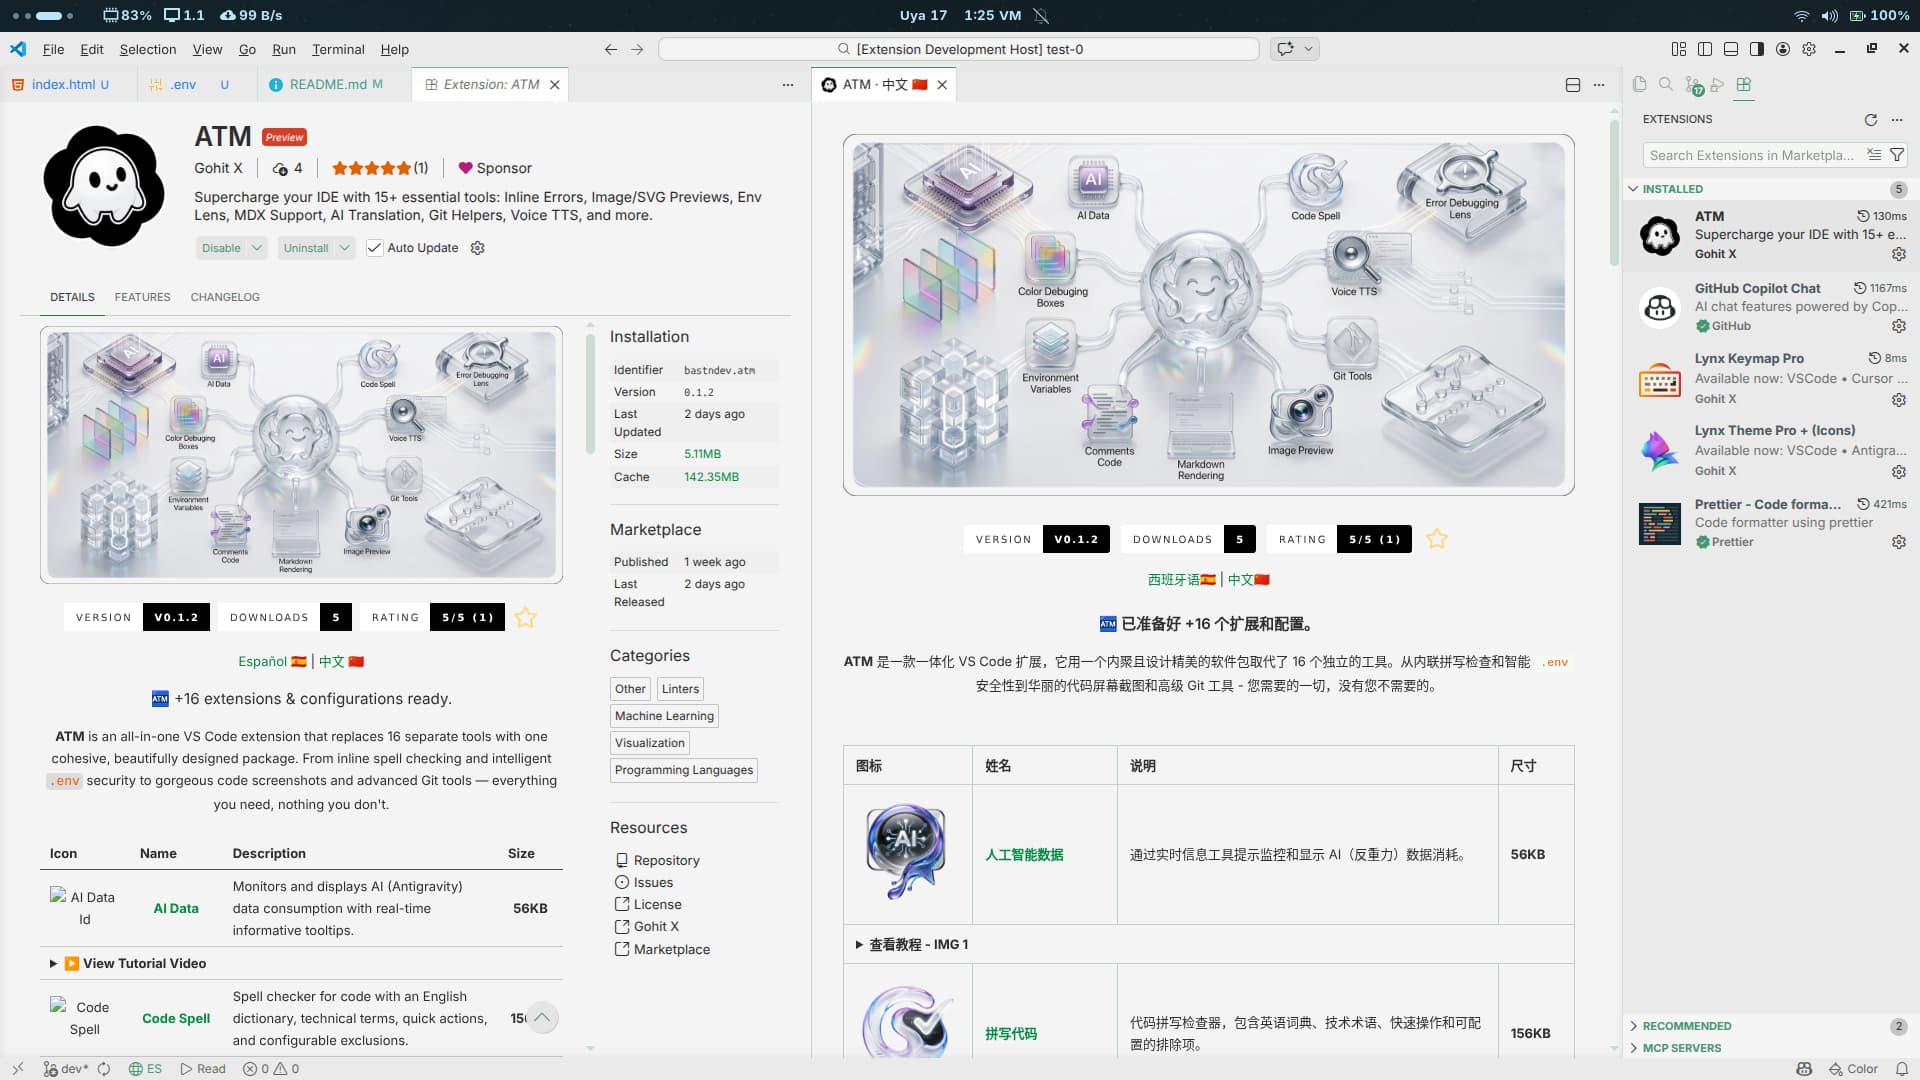This screenshot has width=1920, height=1080.
Task: Open the Uninstall dropdown arrow
Action: (344, 248)
